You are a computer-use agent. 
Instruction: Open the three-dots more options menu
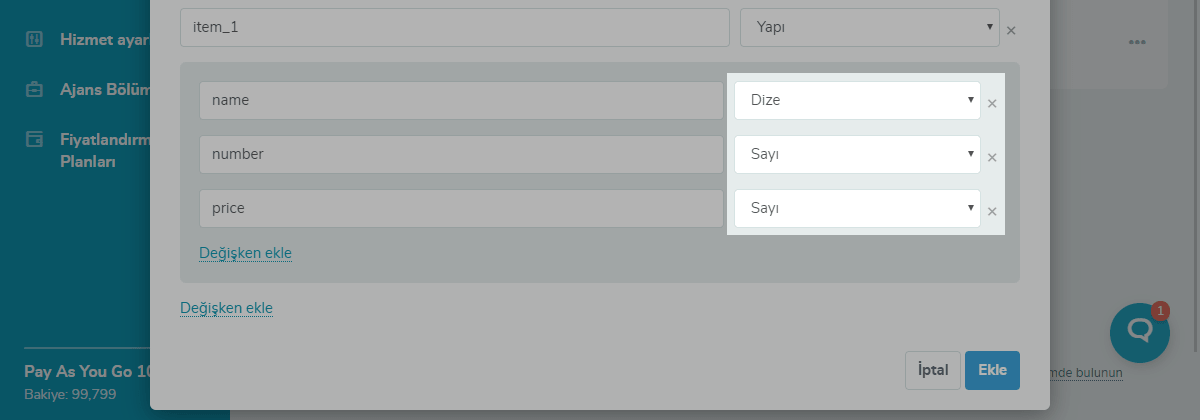(x=1136, y=42)
